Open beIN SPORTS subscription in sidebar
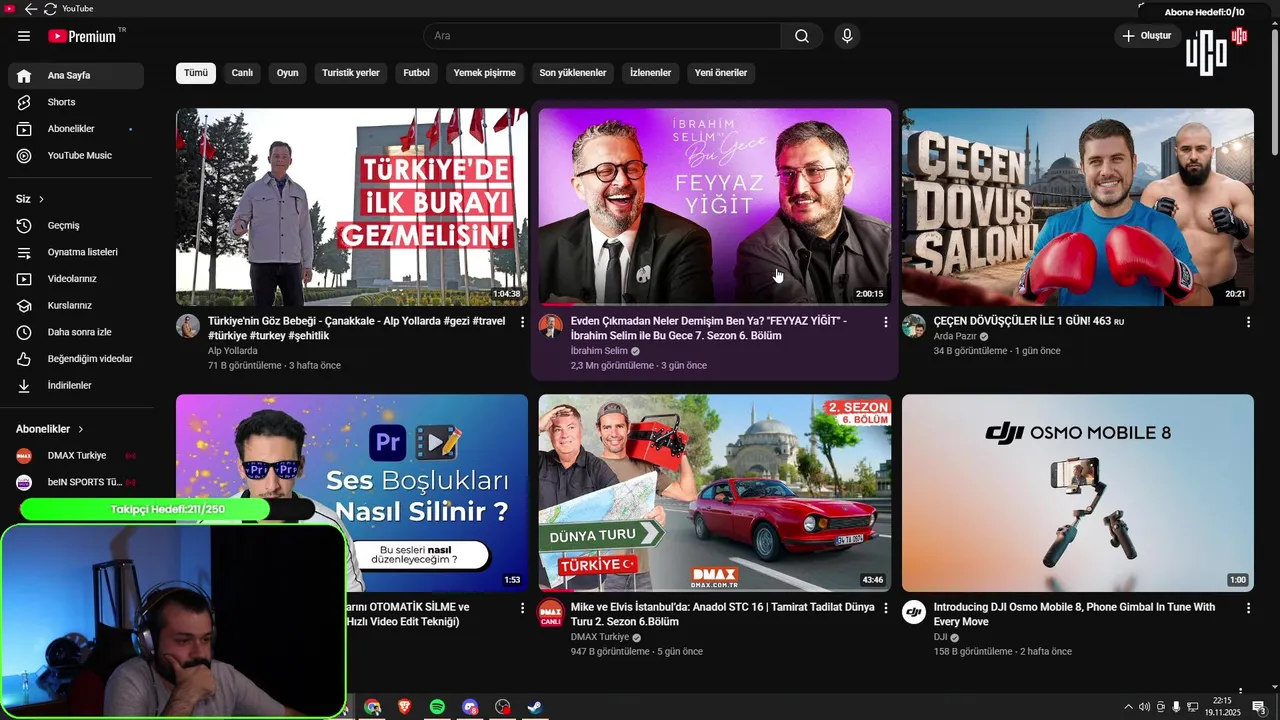Screen dimensions: 1280x720 click(x=76, y=482)
